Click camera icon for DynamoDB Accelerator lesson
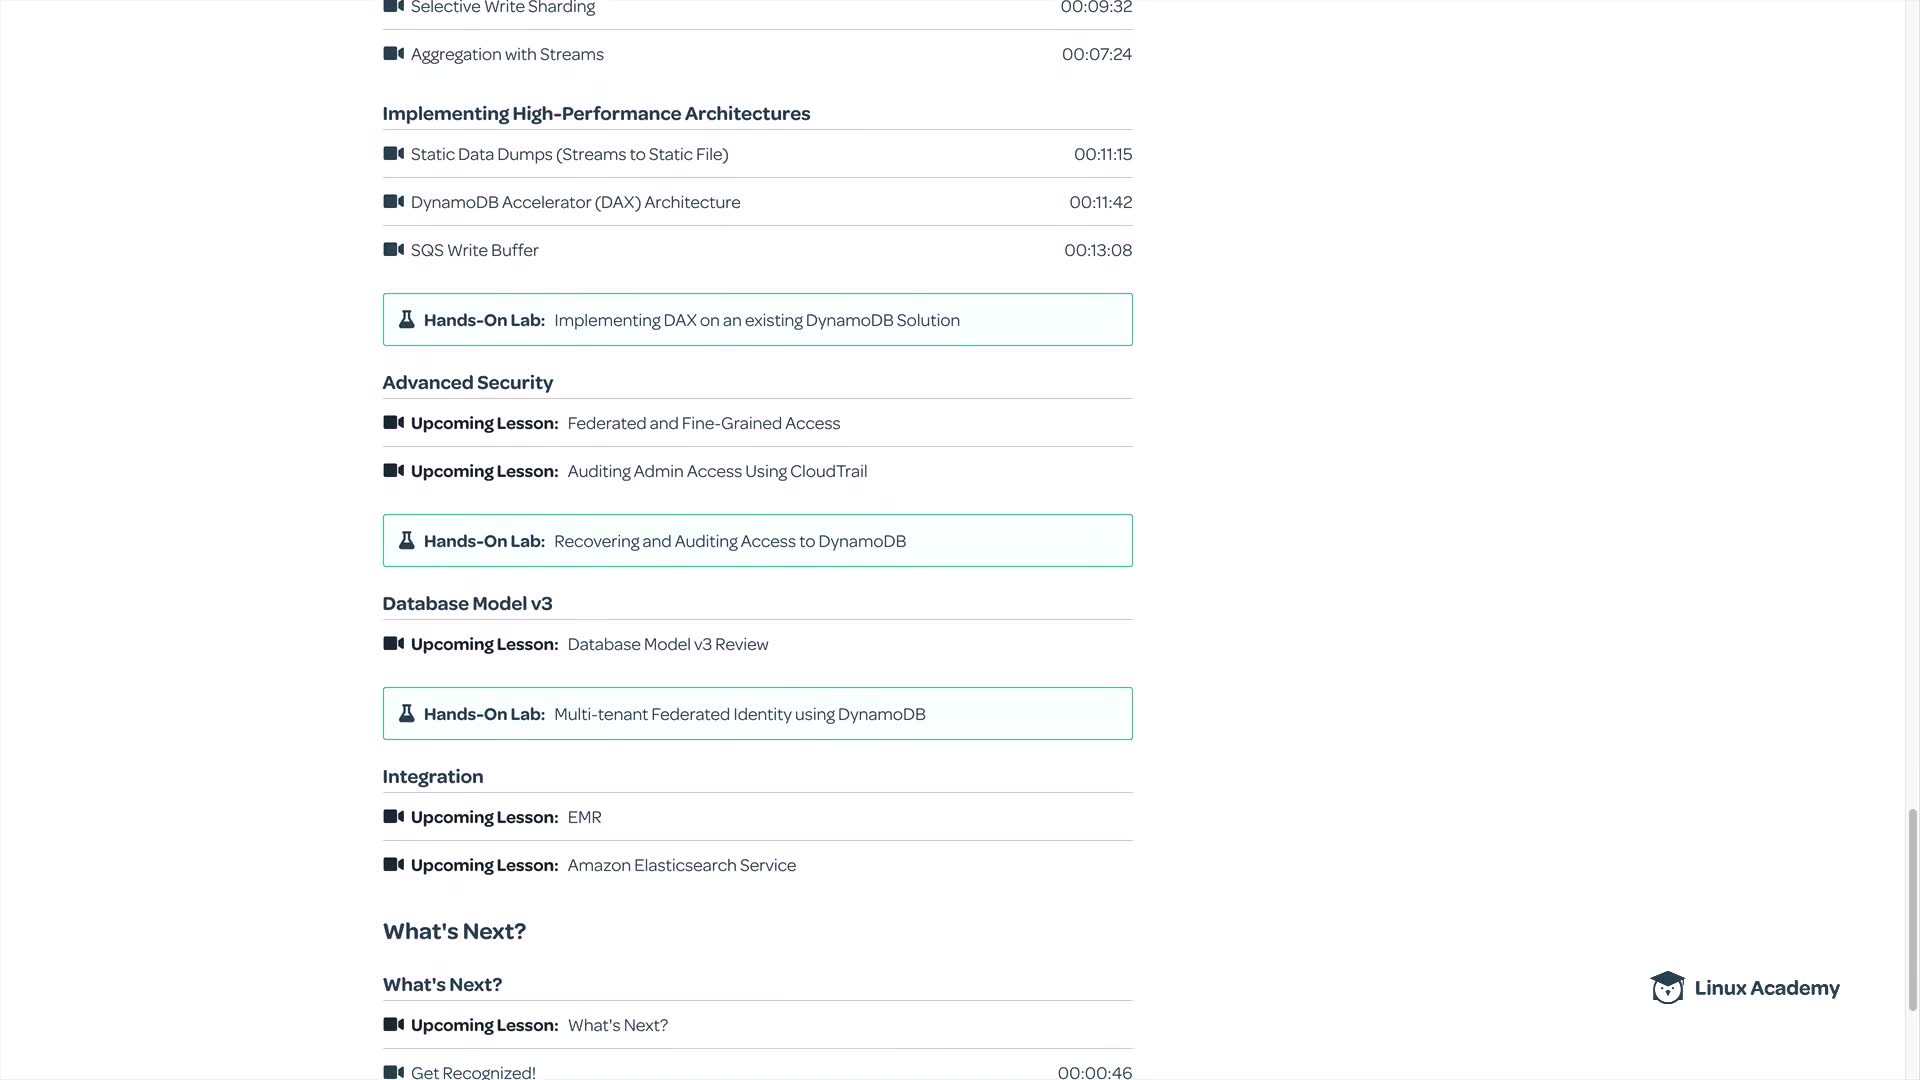The image size is (1920, 1080). 393,202
